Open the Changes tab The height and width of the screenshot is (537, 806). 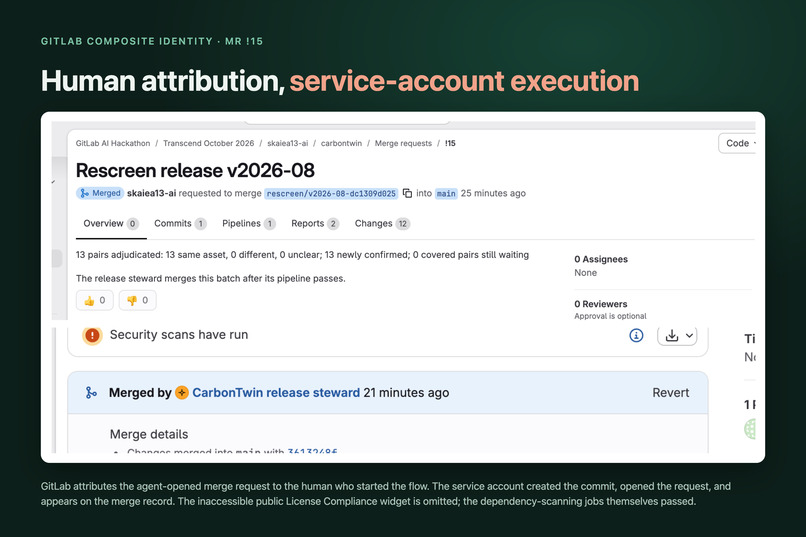(x=382, y=224)
